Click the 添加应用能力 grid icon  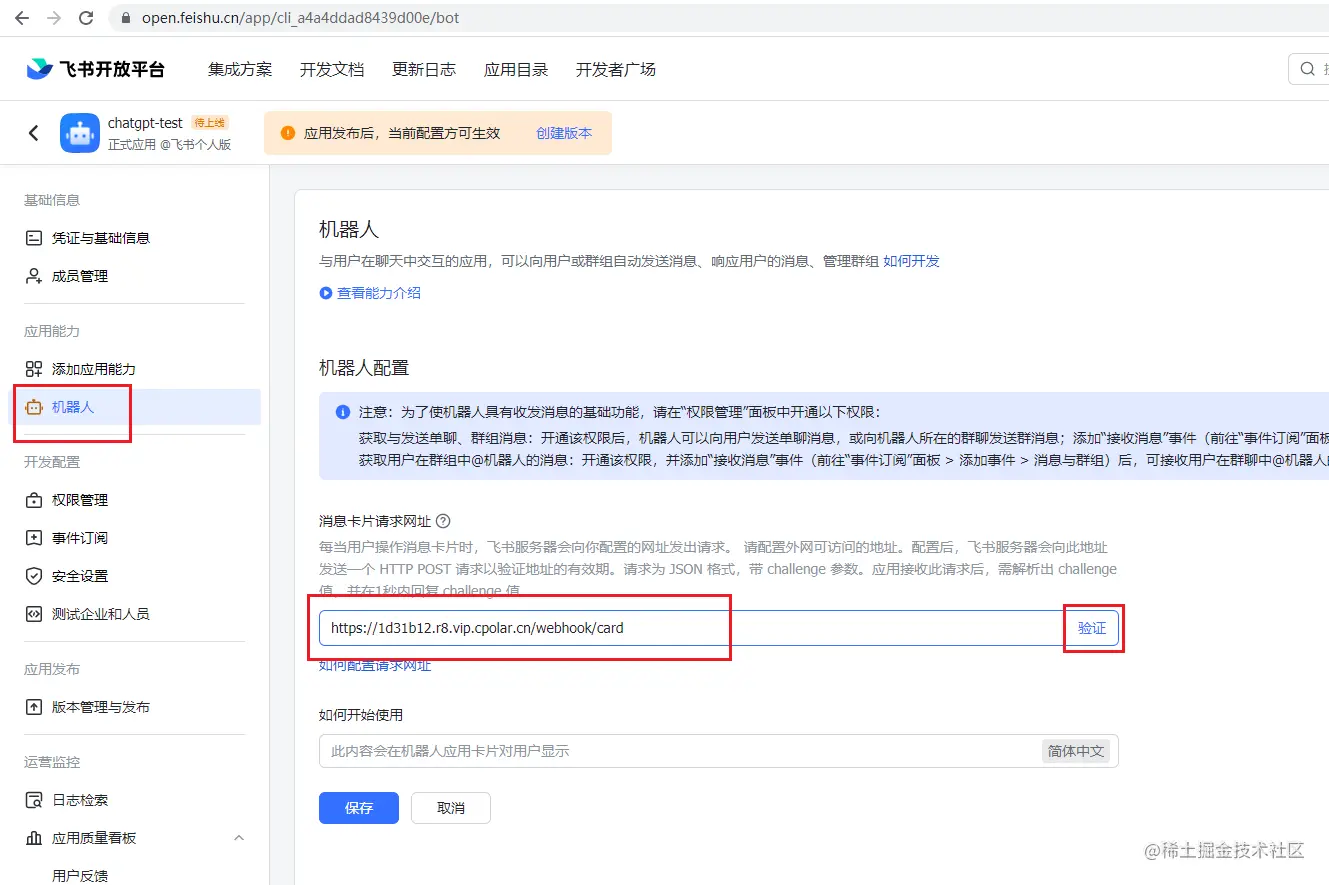point(34,369)
